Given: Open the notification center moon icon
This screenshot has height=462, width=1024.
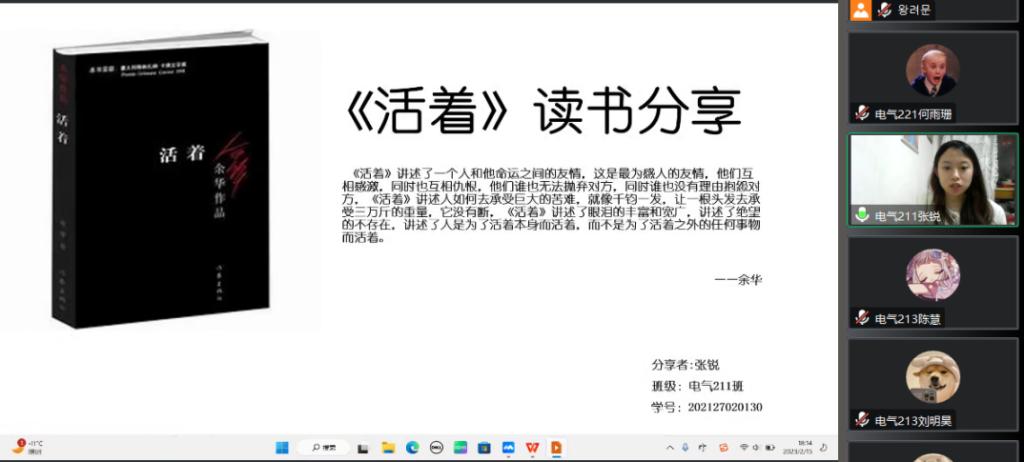Looking at the screenshot, I should [x=824, y=448].
